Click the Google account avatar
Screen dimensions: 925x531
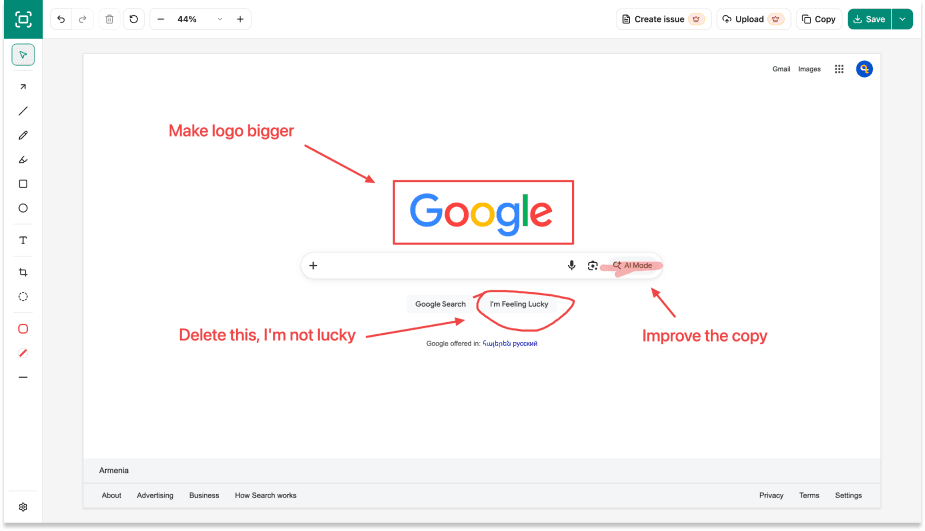pyautogui.click(x=864, y=69)
